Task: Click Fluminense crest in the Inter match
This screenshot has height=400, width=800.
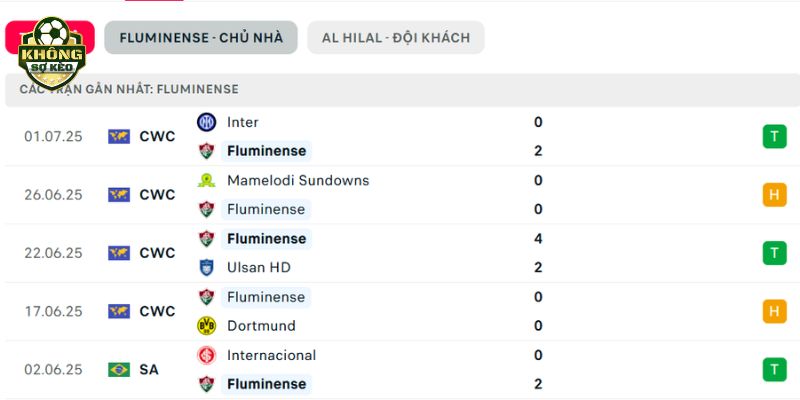Action: click(207, 151)
